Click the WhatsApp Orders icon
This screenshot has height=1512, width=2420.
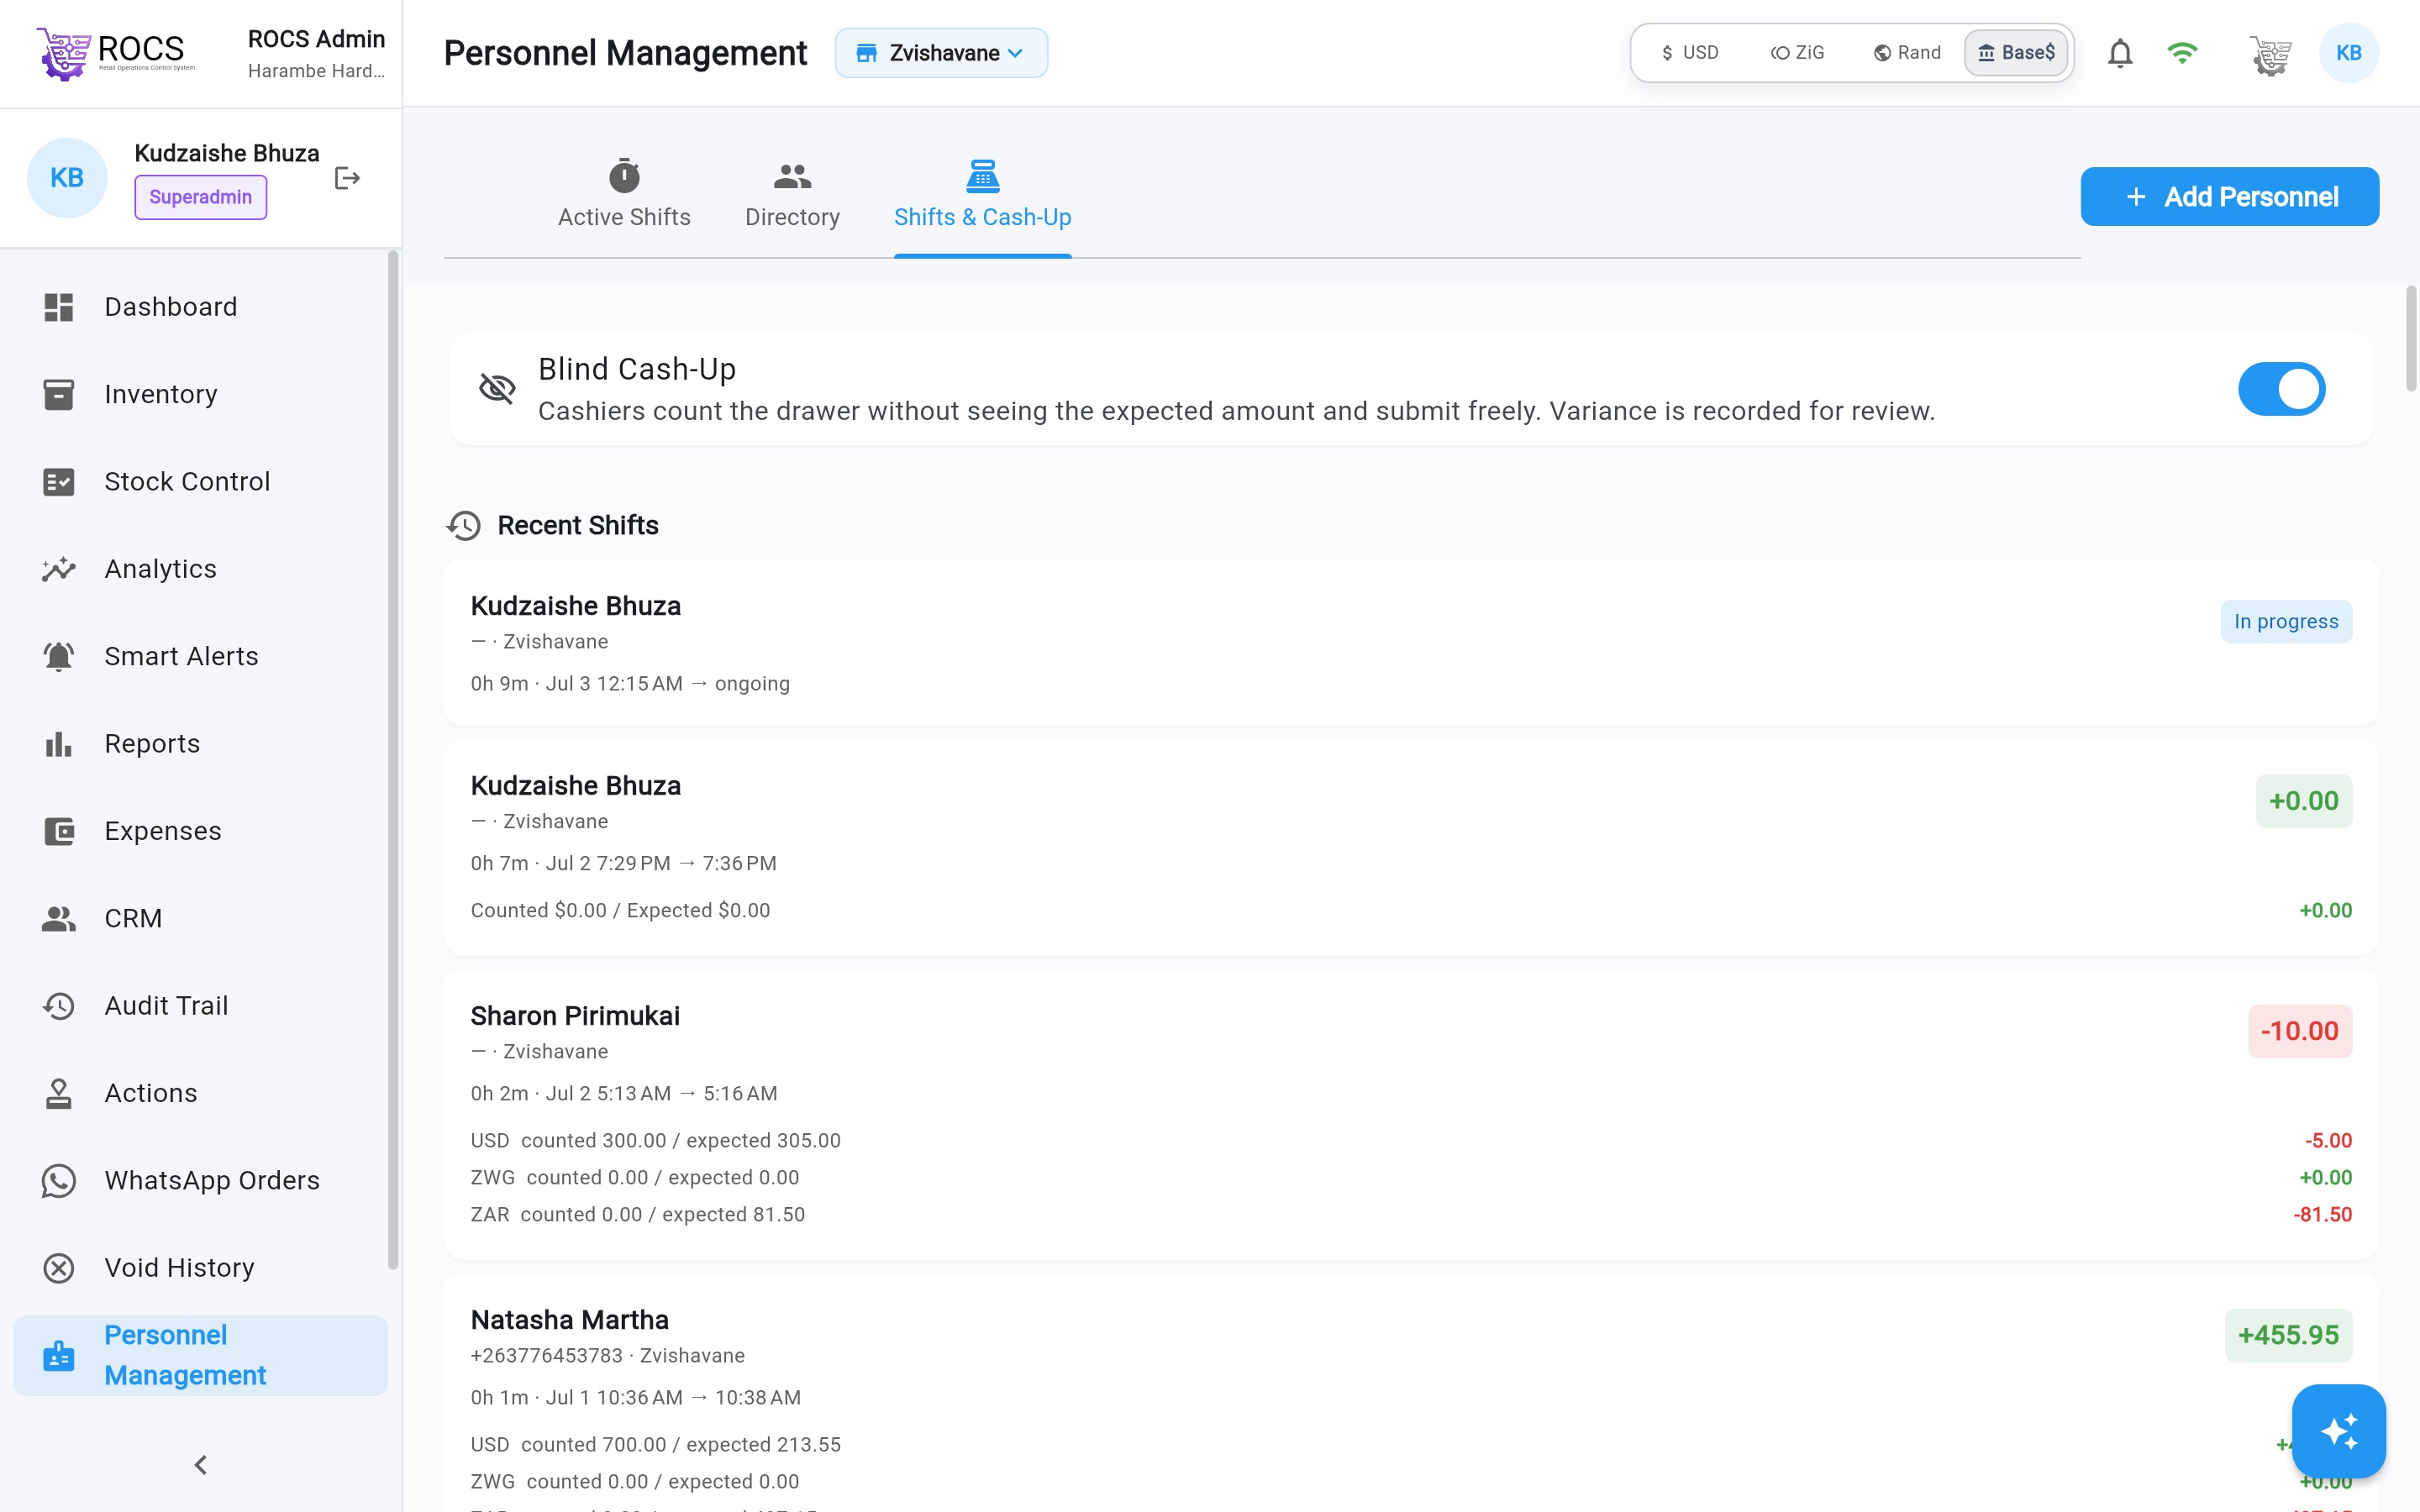click(59, 1180)
